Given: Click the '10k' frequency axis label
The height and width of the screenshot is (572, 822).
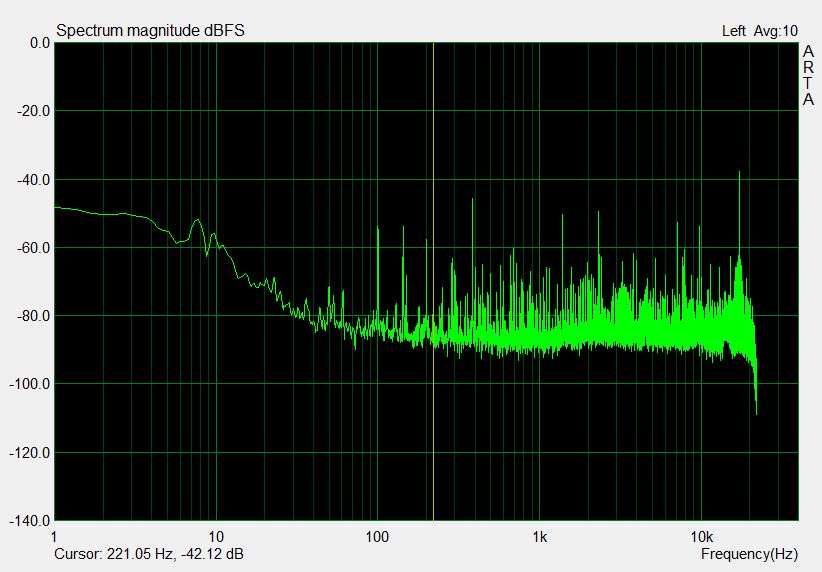Looking at the screenshot, I should tap(701, 537).
